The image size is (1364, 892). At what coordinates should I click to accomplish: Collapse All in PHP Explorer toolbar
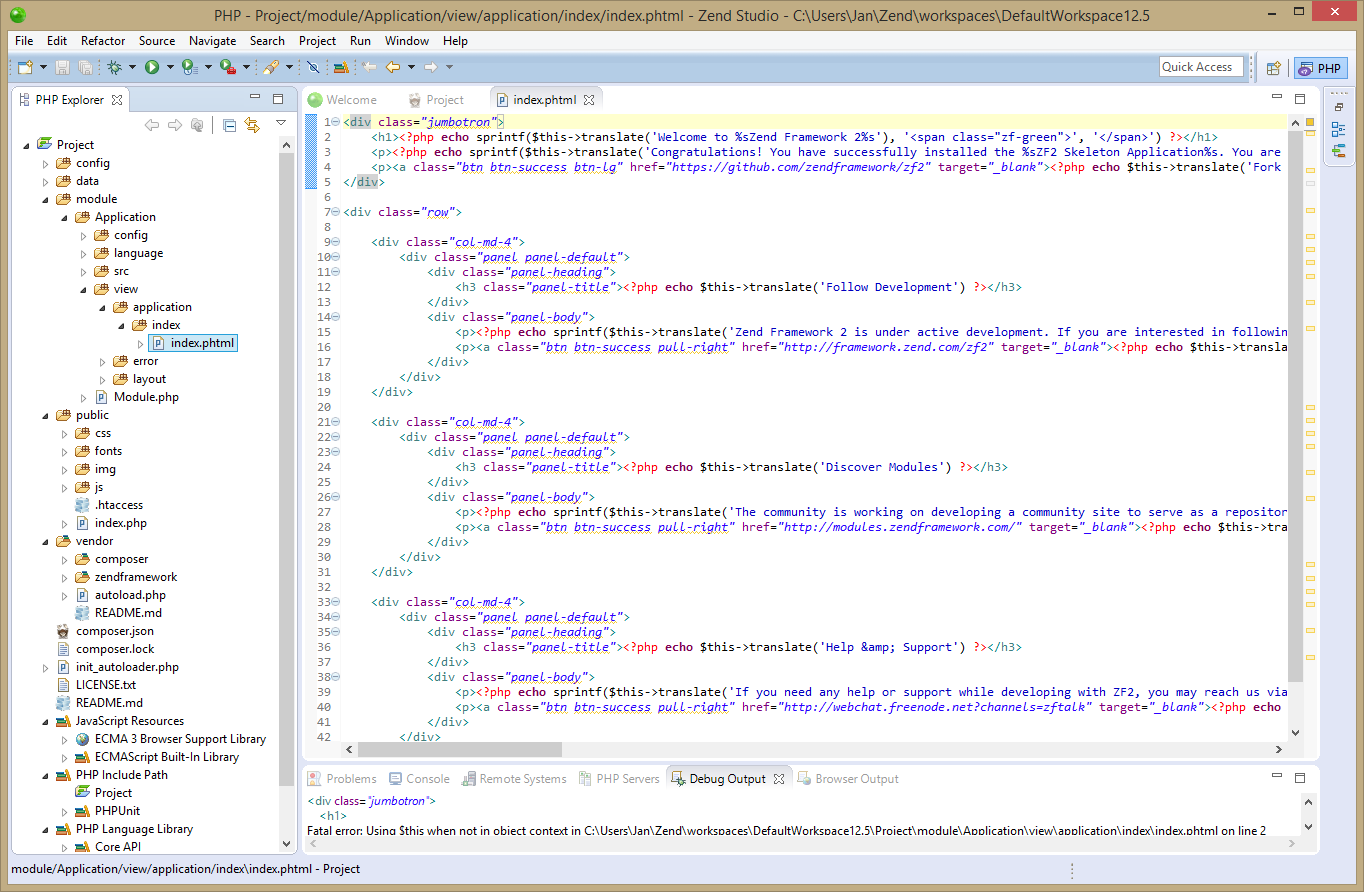(229, 125)
